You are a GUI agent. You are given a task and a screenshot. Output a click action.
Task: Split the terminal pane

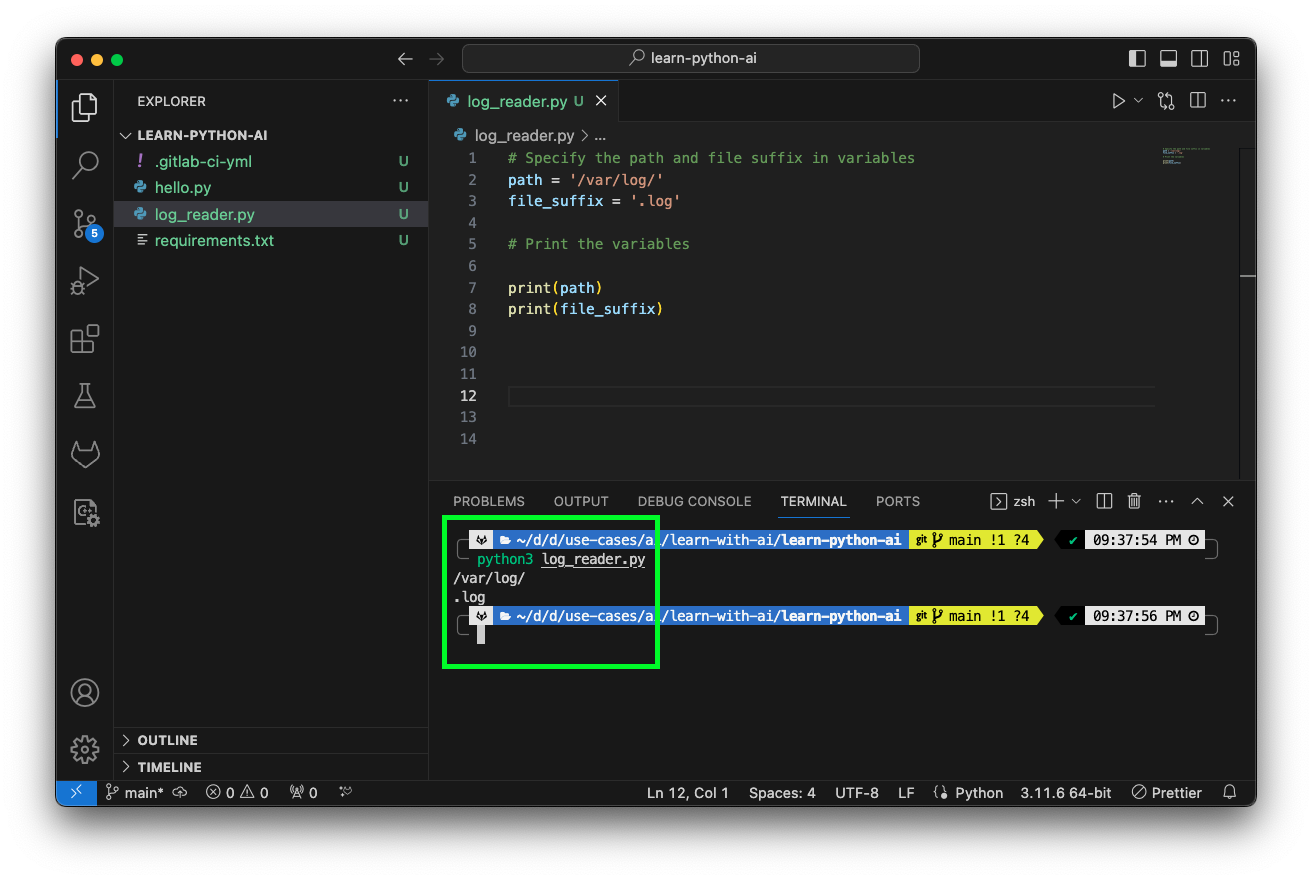pos(1103,501)
